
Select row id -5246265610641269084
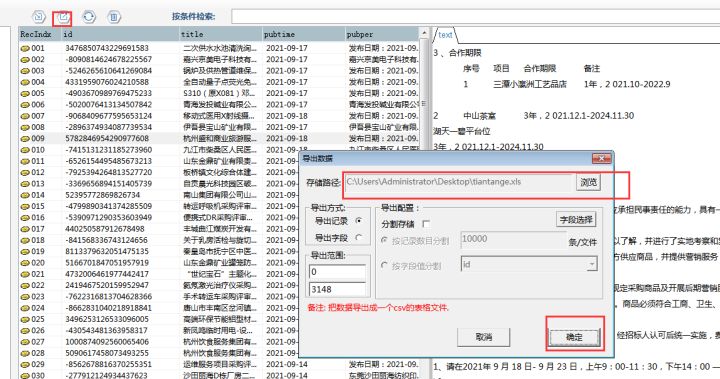(108, 71)
